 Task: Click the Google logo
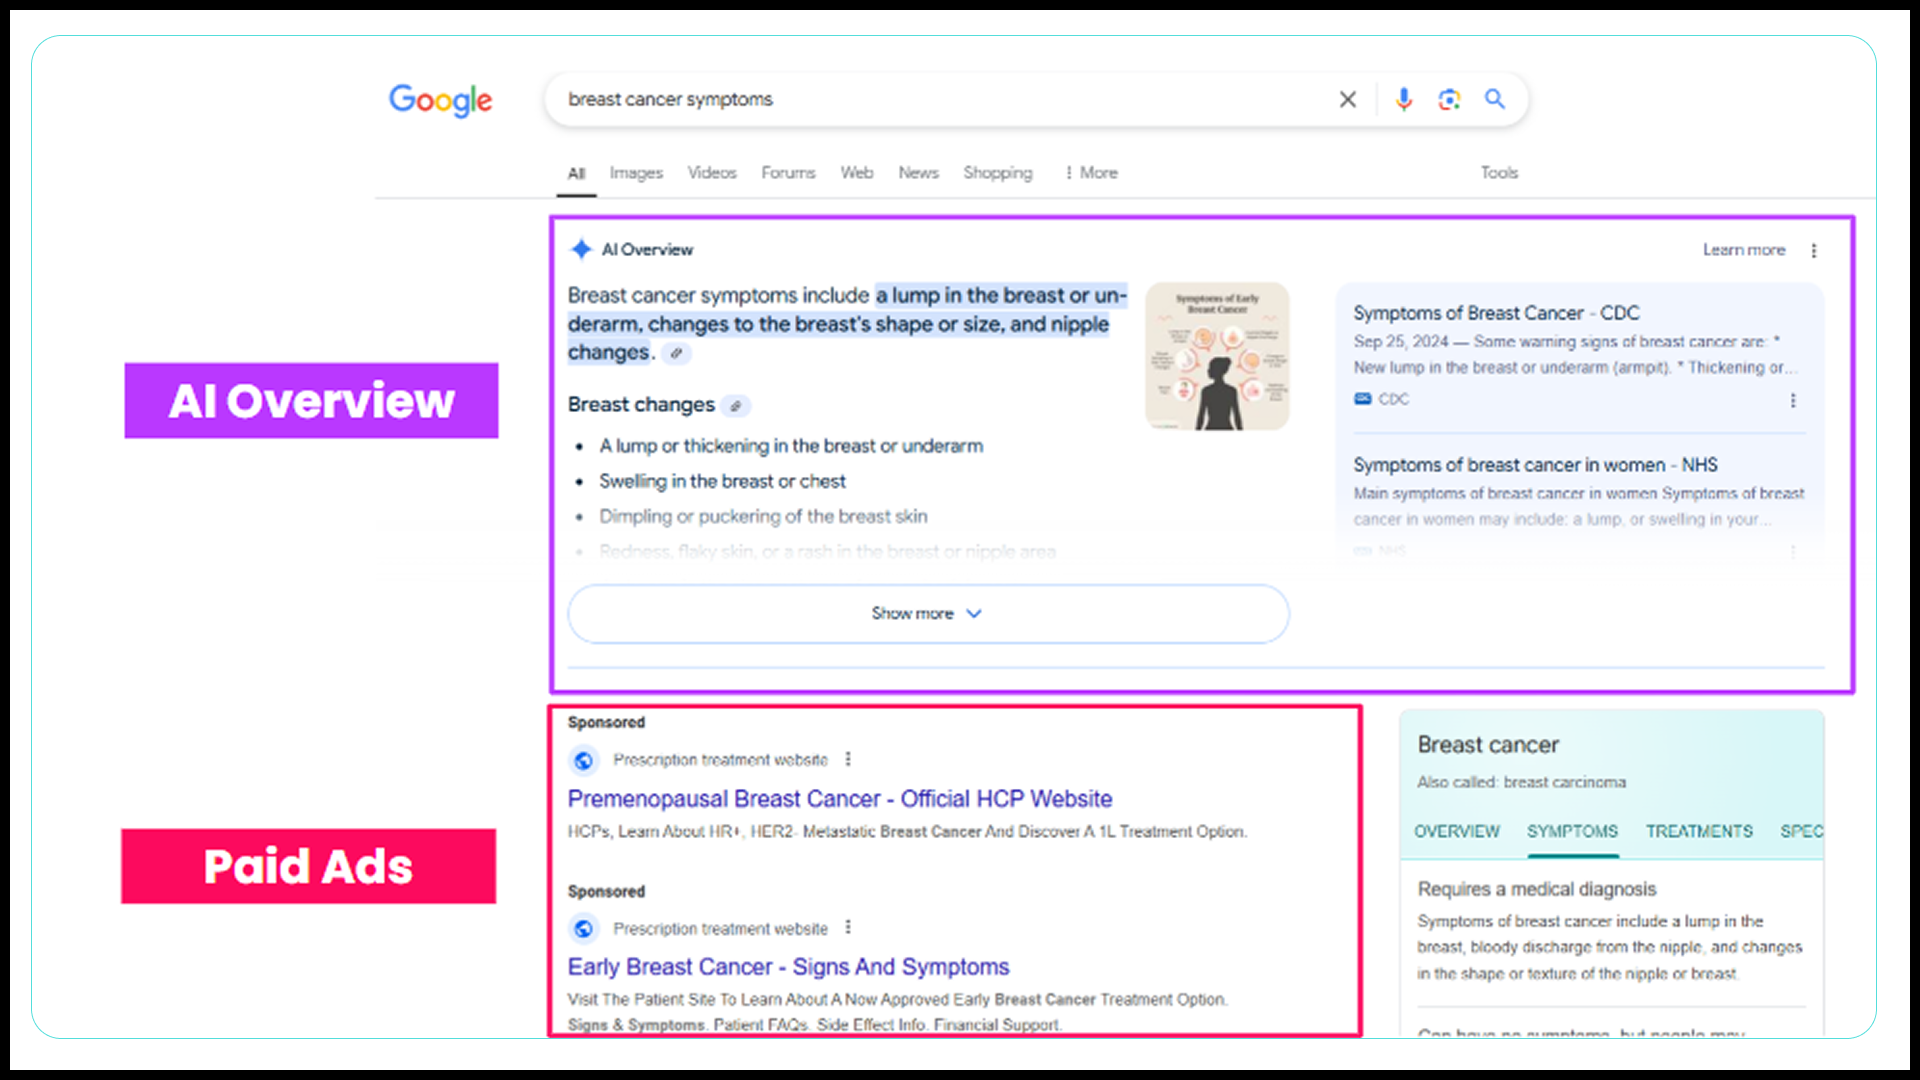click(440, 99)
